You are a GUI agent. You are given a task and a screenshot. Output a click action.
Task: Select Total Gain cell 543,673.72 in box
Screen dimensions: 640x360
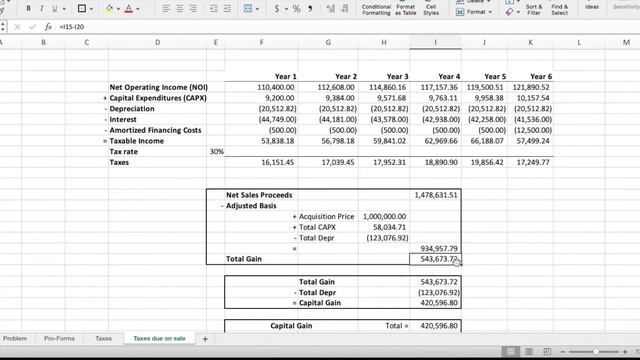click(436, 259)
